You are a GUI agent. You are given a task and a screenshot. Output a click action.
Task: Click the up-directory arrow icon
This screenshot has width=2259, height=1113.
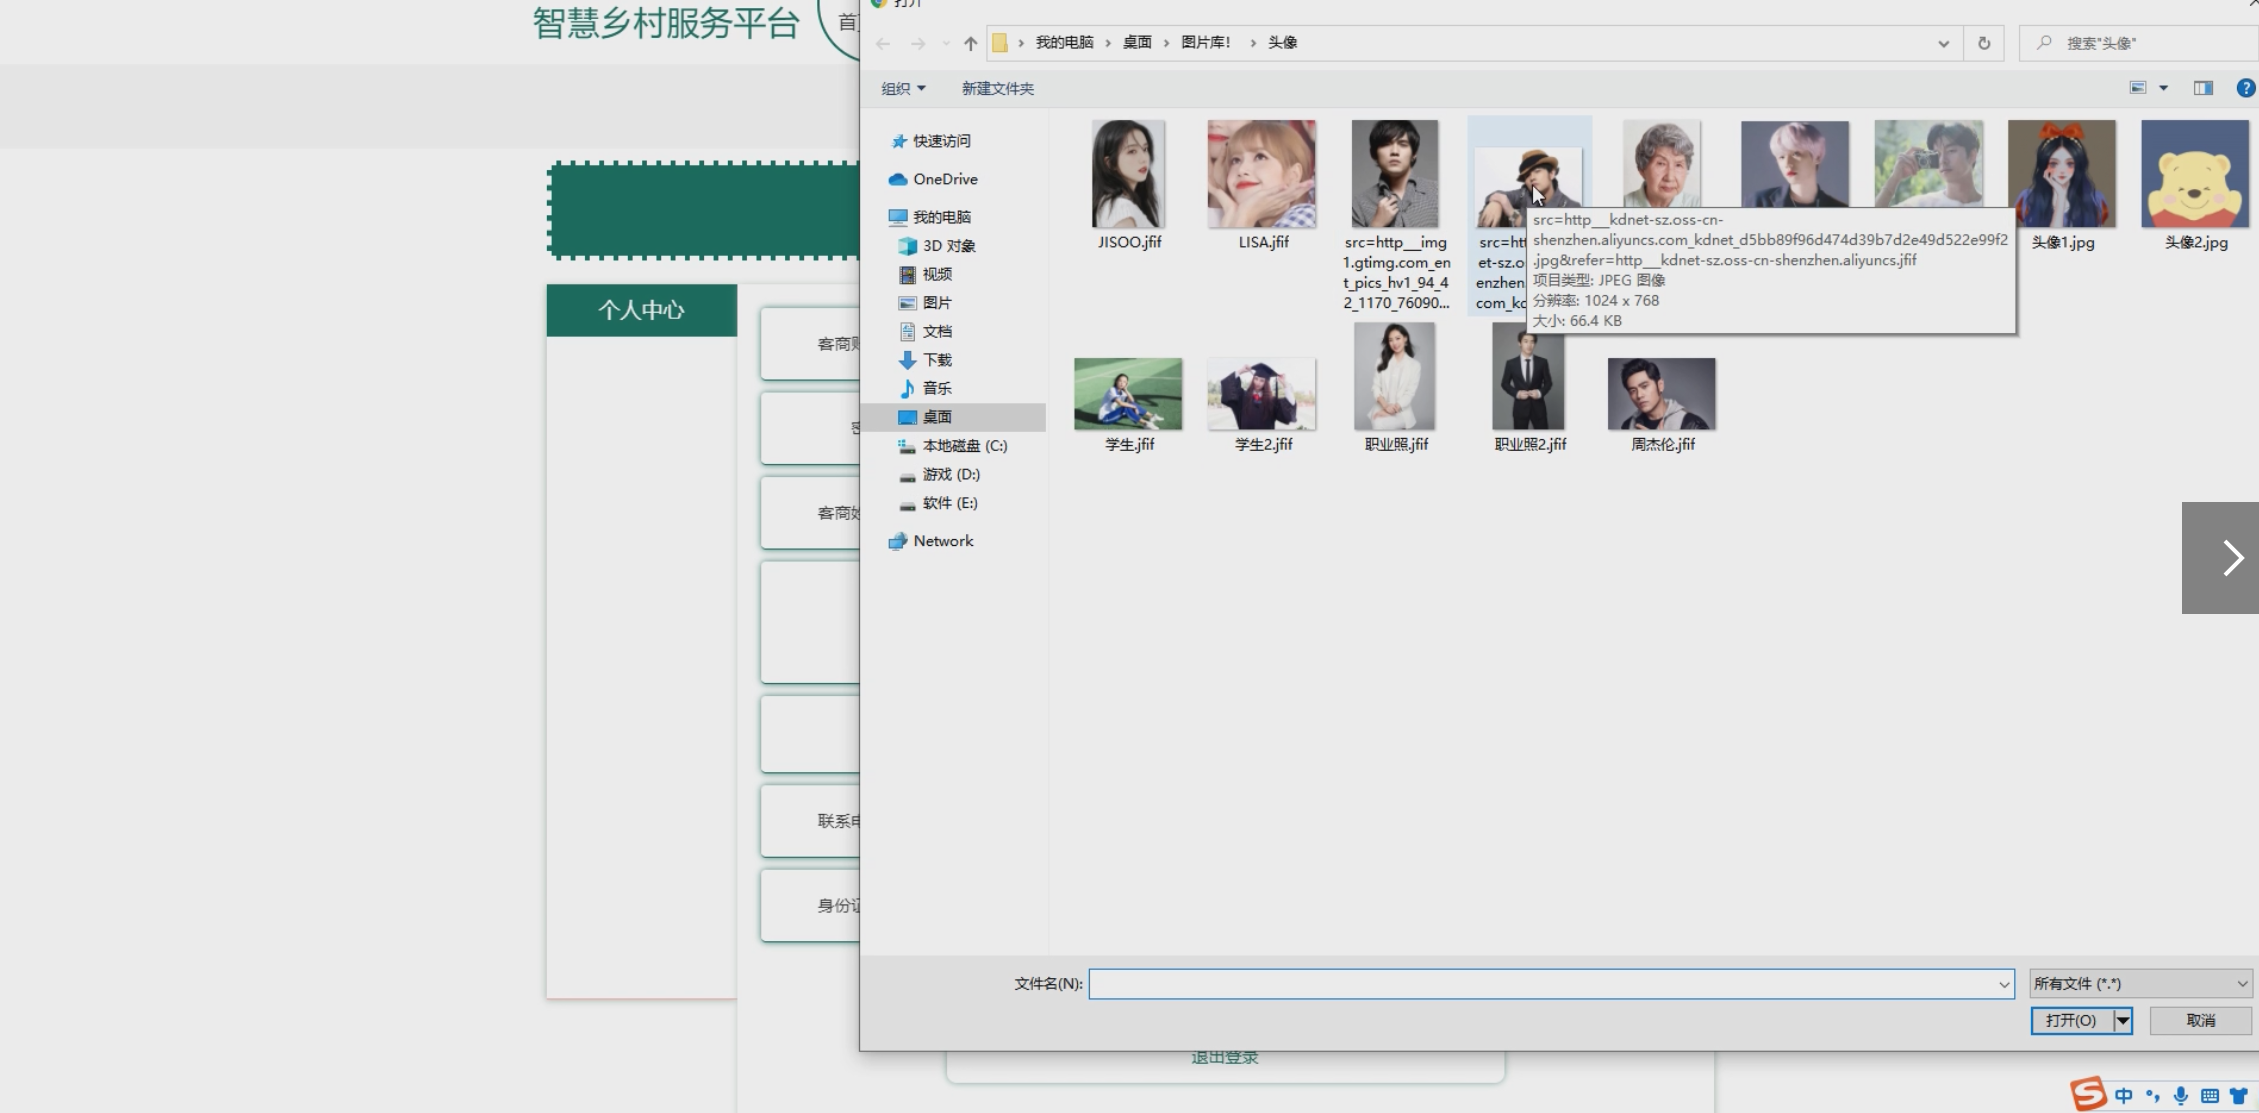970,43
